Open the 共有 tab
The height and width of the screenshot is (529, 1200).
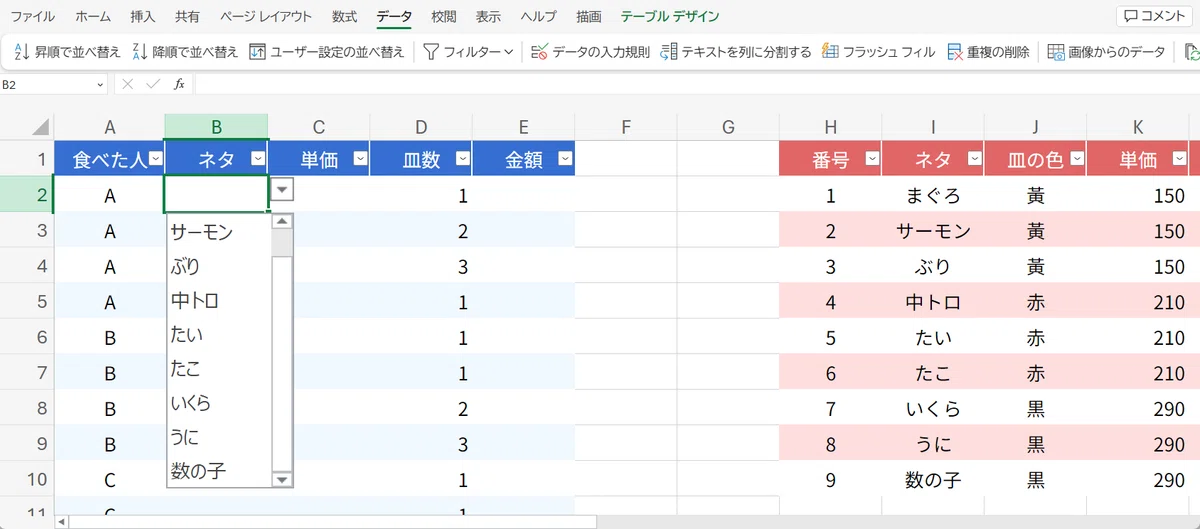click(x=187, y=17)
